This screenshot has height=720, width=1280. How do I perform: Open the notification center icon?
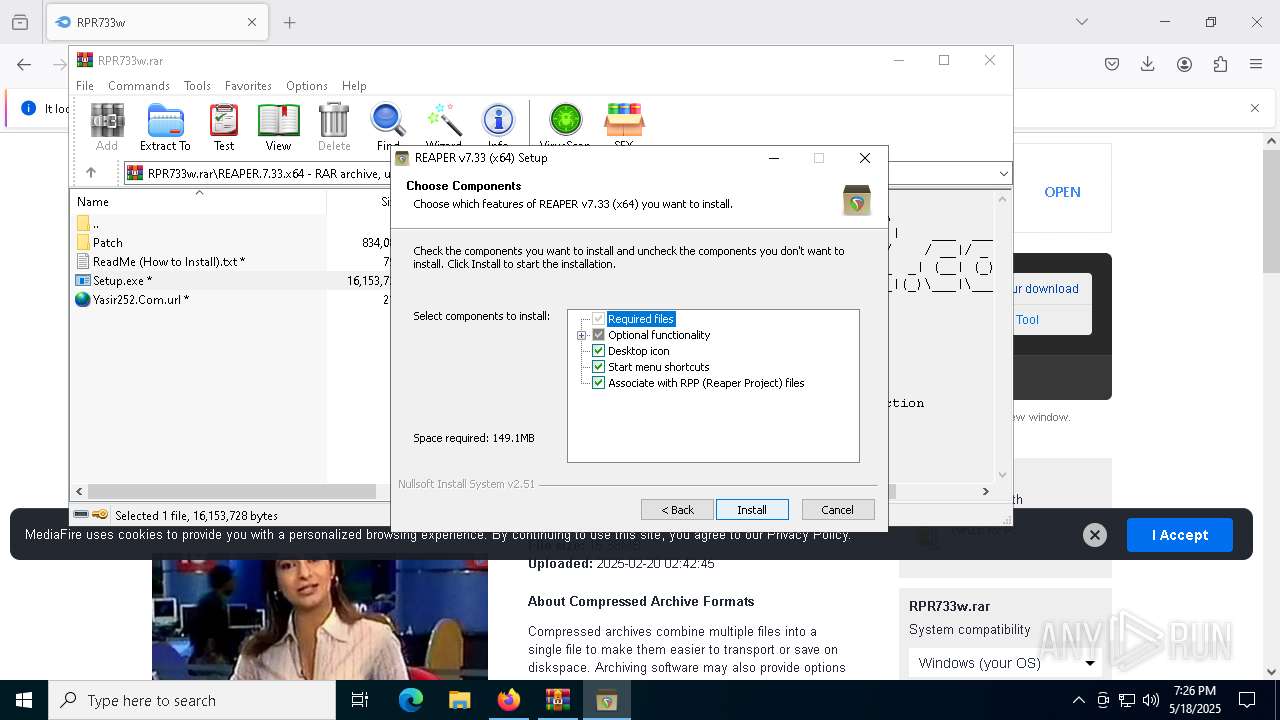[1247, 700]
